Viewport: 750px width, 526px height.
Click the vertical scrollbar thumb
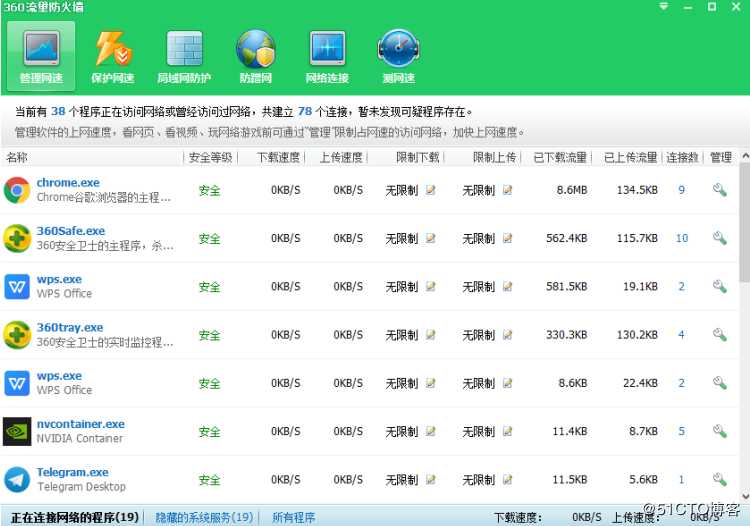pyautogui.click(x=745, y=222)
